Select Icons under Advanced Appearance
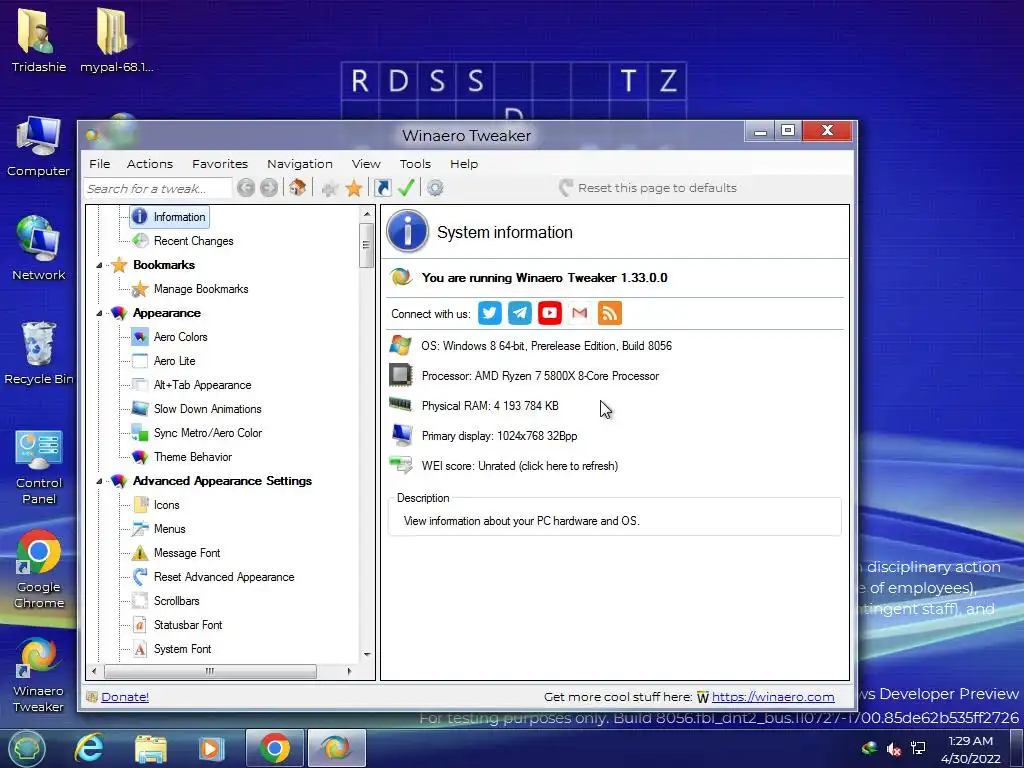Image resolution: width=1024 pixels, height=768 pixels. tap(167, 505)
